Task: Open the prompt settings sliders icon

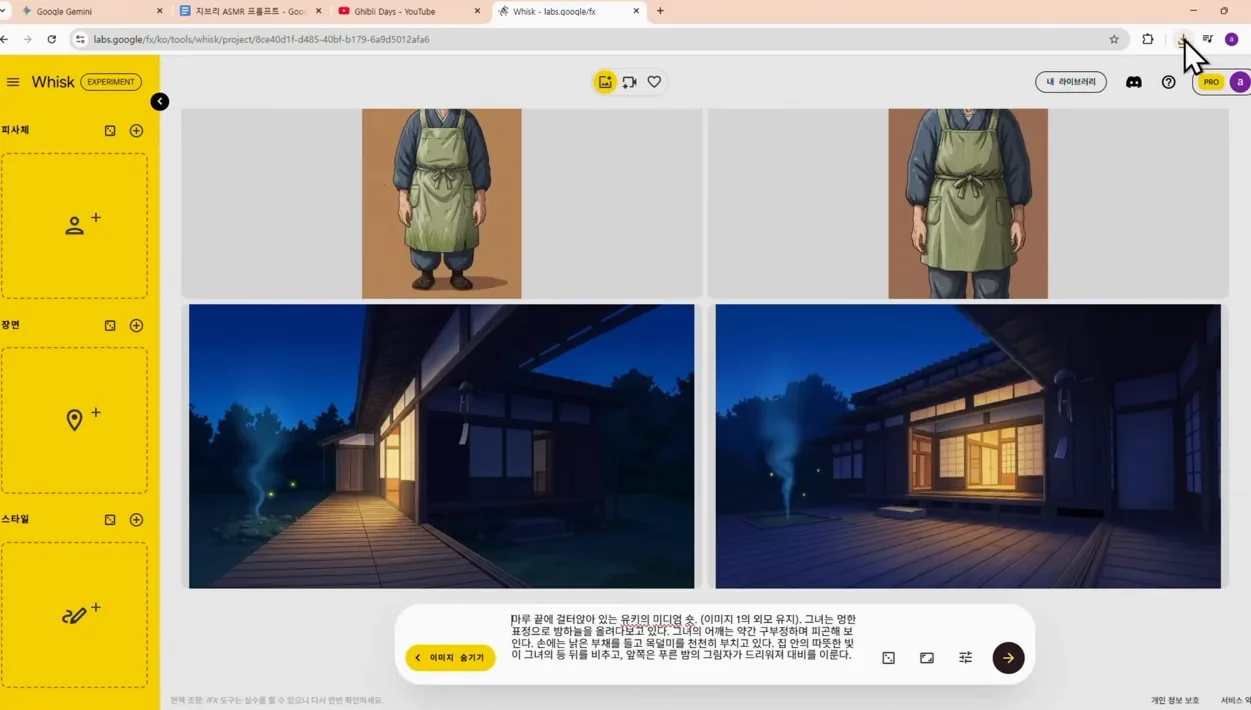Action: click(965, 658)
